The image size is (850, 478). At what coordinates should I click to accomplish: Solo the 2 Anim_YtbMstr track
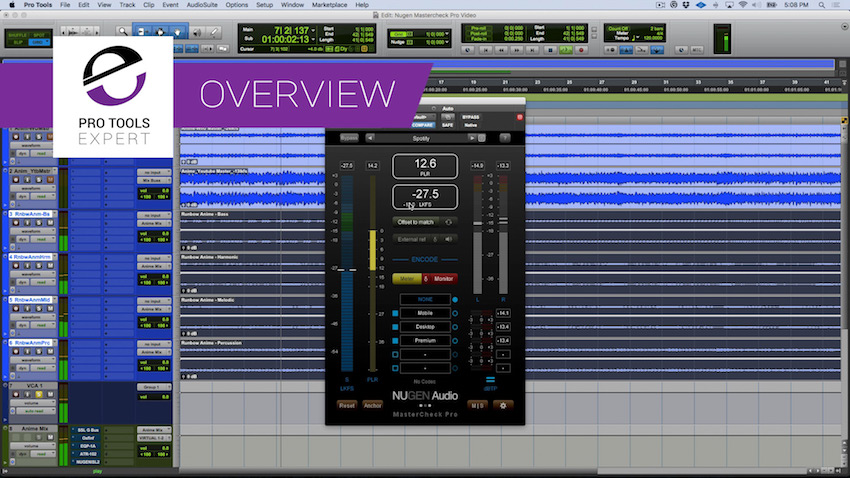pyautogui.click(x=38, y=180)
